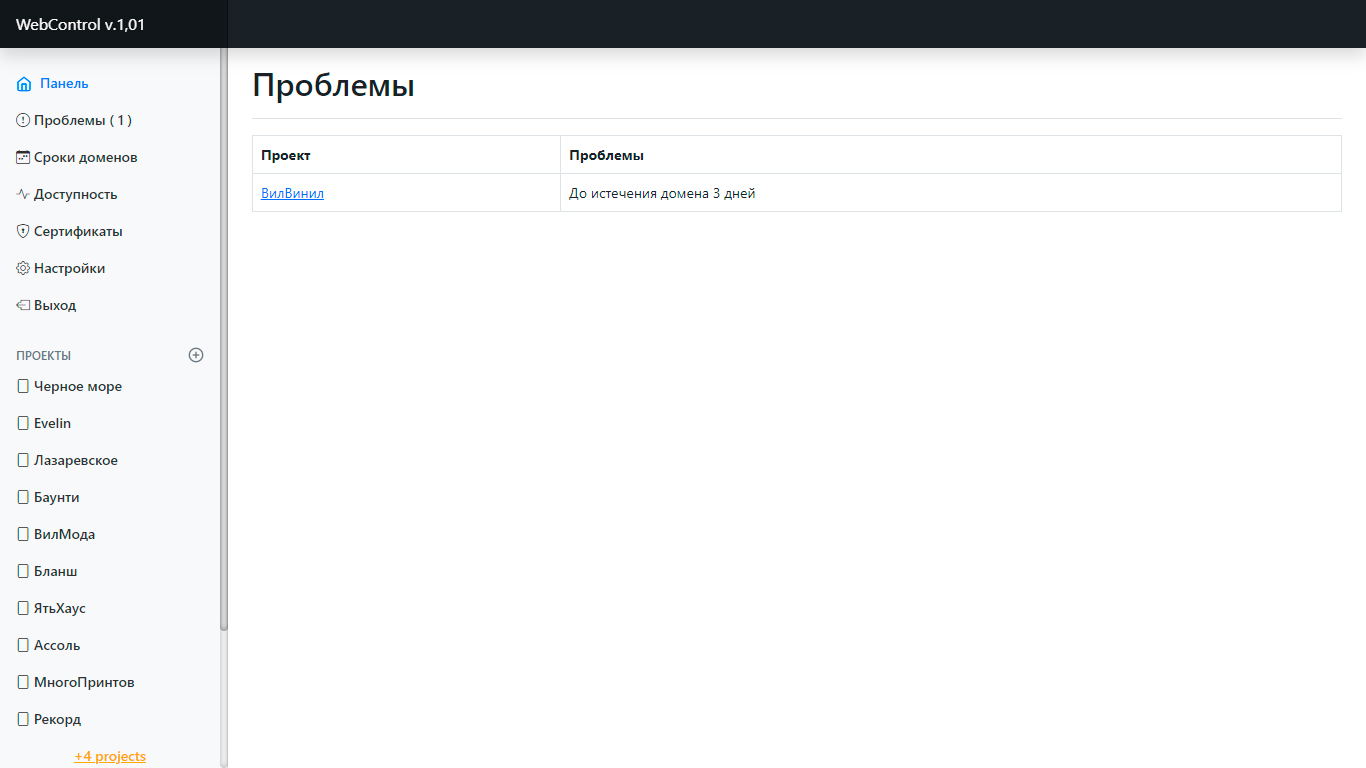Select the Лазаревское project
1366x768 pixels.
coord(76,461)
